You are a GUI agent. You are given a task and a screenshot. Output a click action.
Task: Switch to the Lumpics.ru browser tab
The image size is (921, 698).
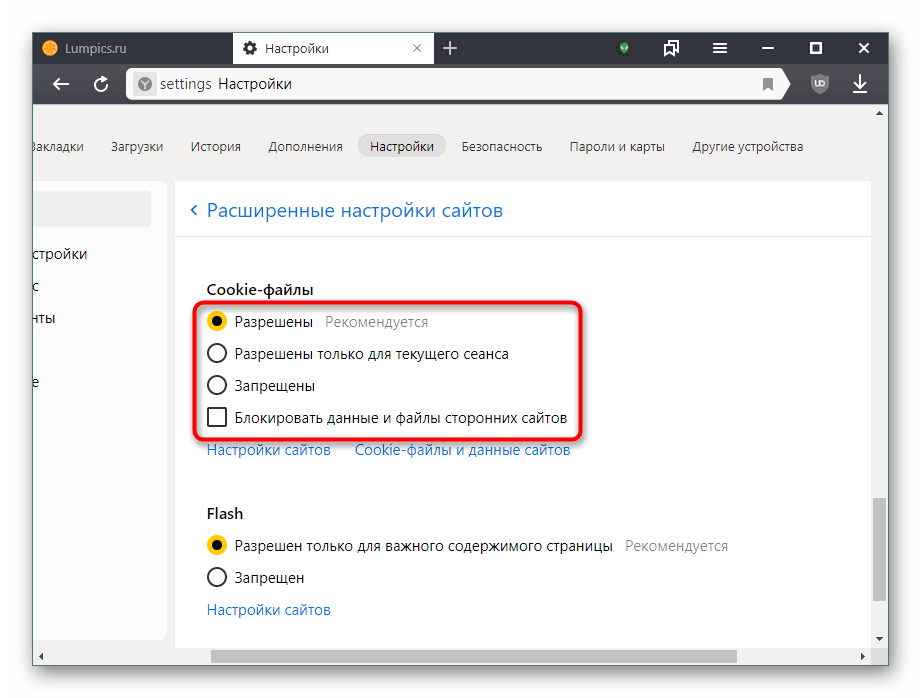[x=133, y=48]
